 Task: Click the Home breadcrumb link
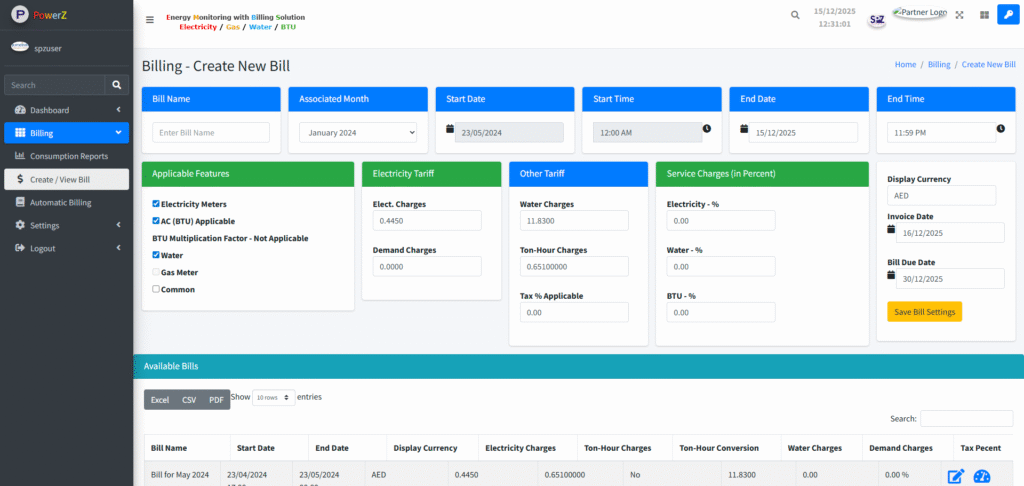click(905, 64)
